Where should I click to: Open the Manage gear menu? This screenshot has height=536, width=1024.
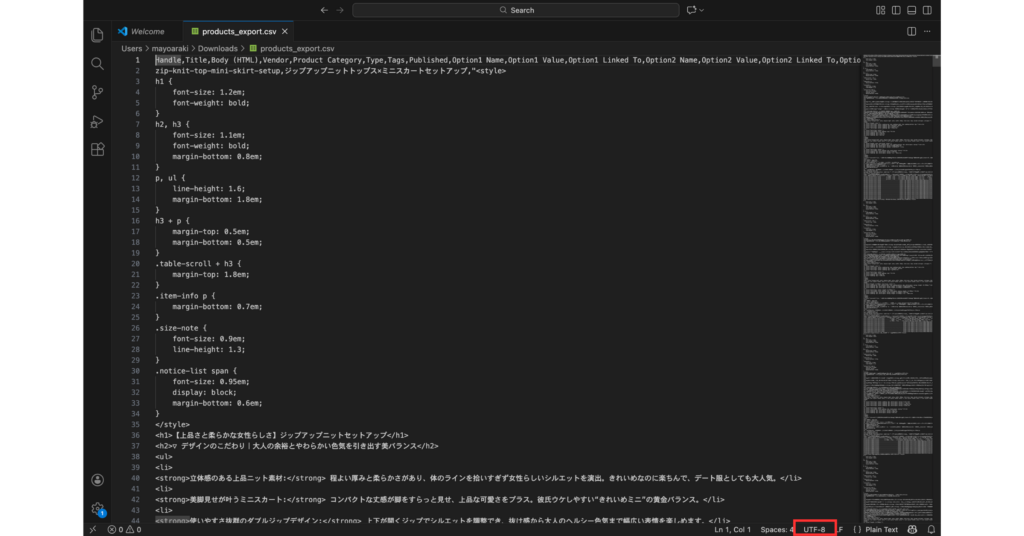click(97, 509)
